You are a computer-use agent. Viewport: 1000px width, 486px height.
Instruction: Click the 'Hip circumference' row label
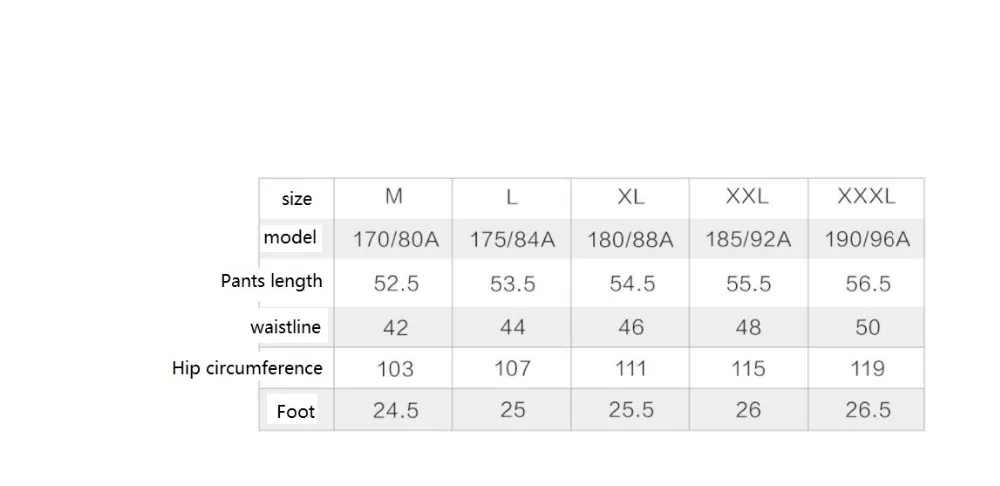click(247, 368)
